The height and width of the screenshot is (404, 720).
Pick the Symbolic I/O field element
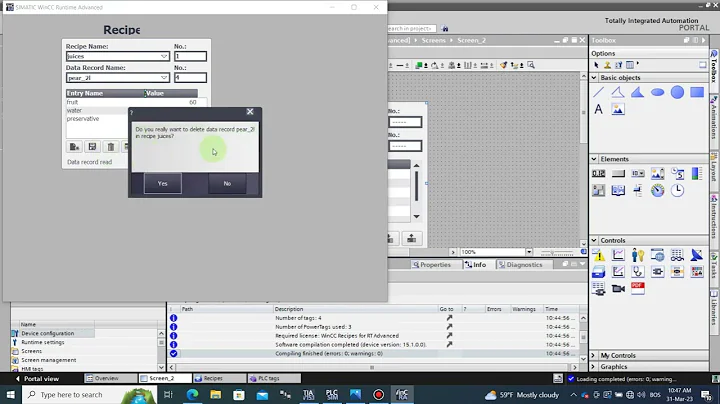point(638,174)
